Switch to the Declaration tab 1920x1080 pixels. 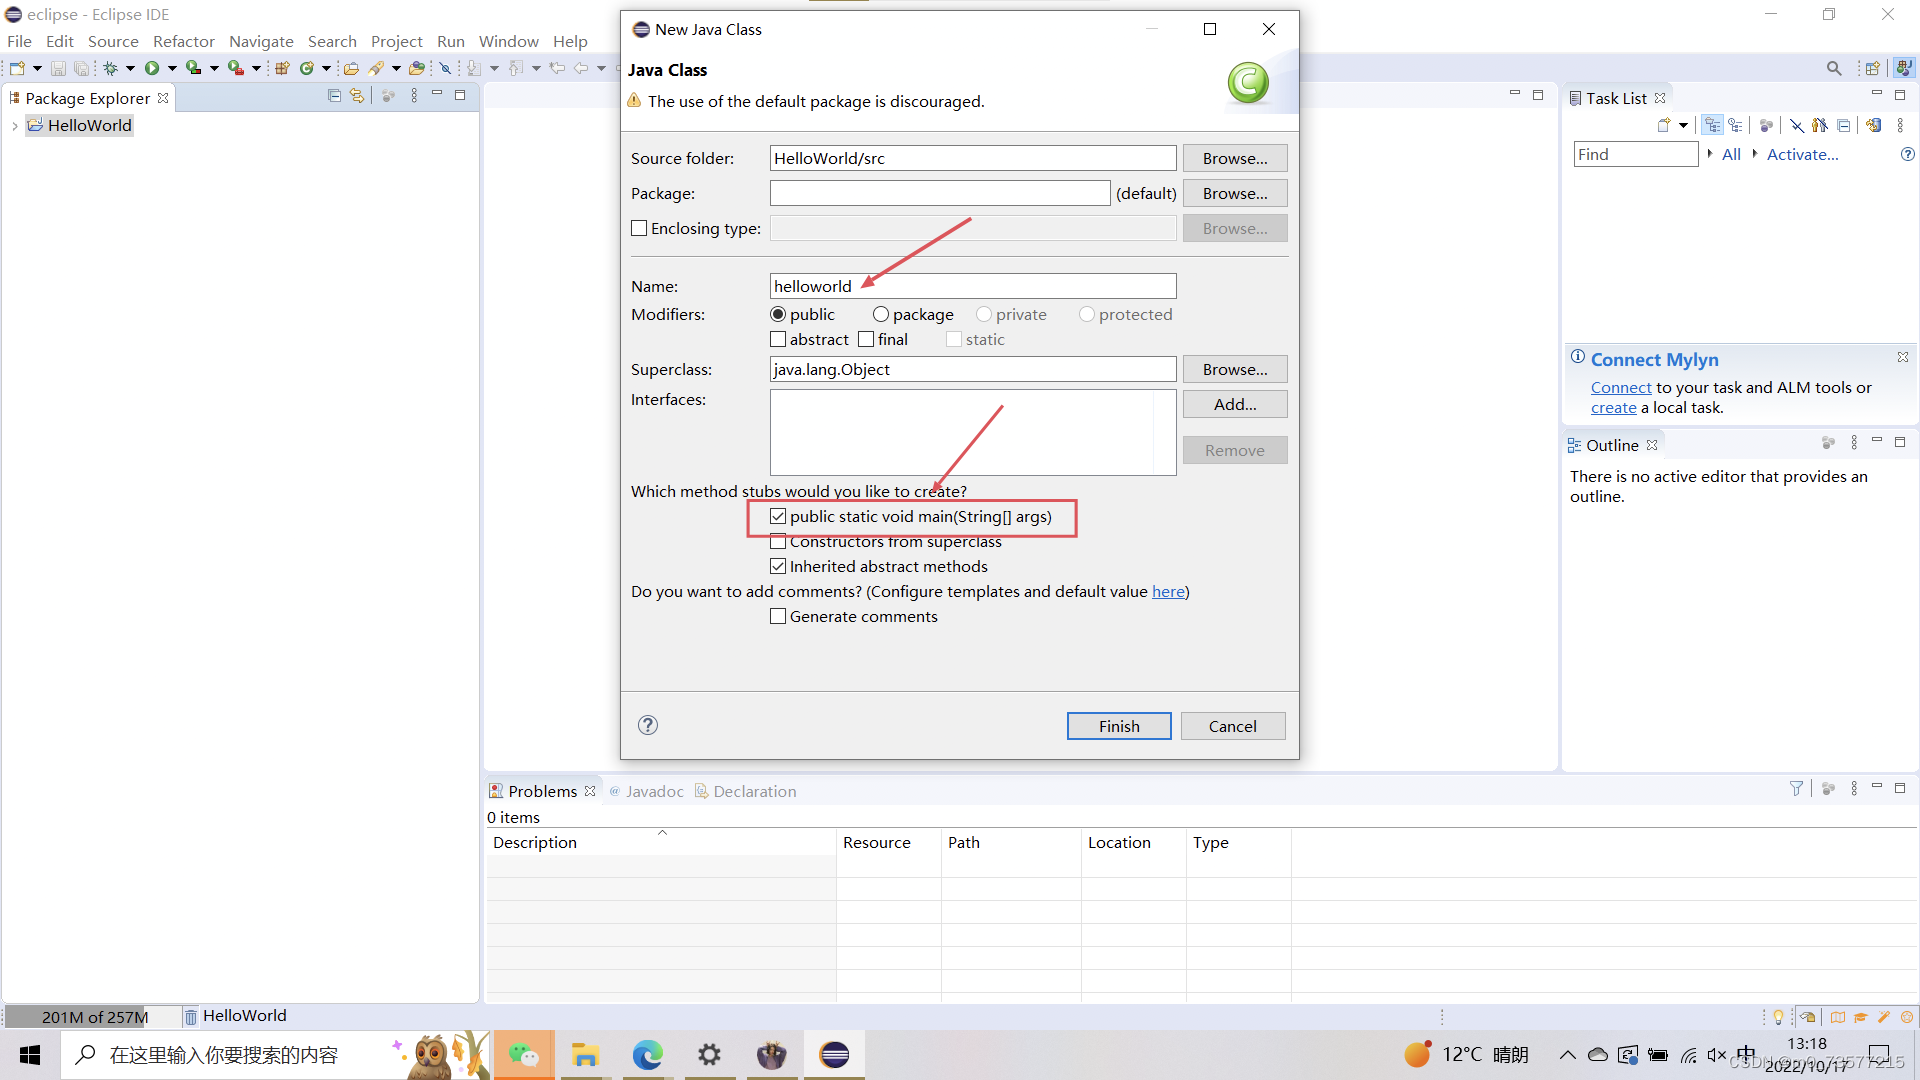tap(746, 791)
